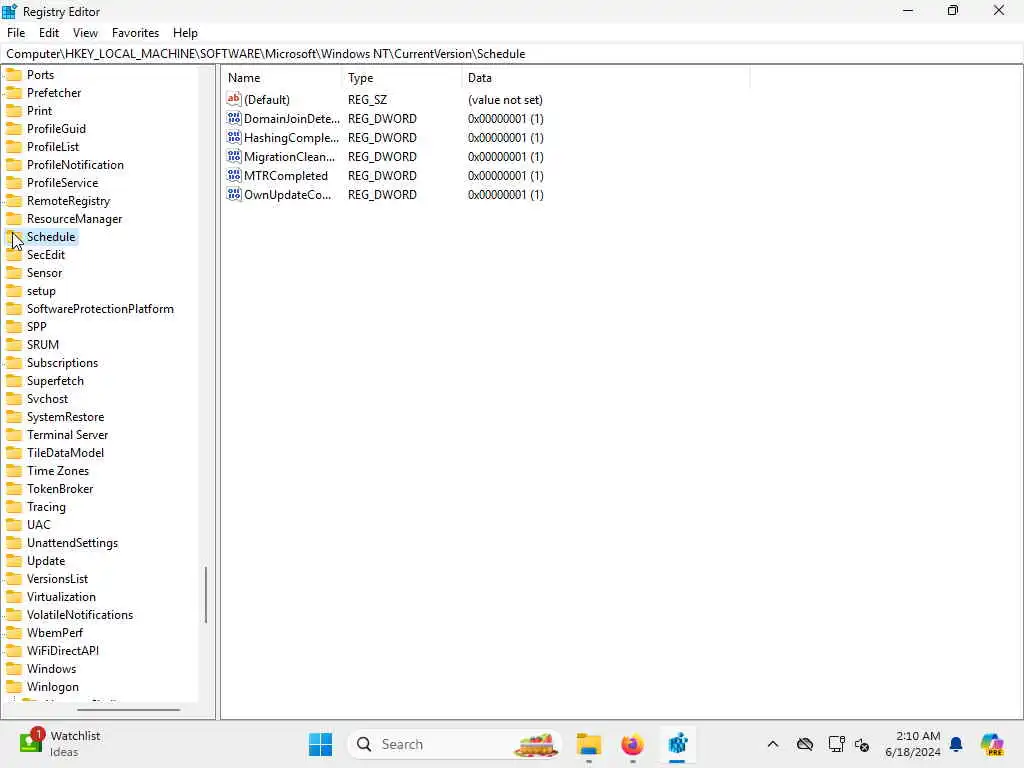The image size is (1024, 768).
Task: Click the Prefetcher folder icon
Action: (14, 93)
